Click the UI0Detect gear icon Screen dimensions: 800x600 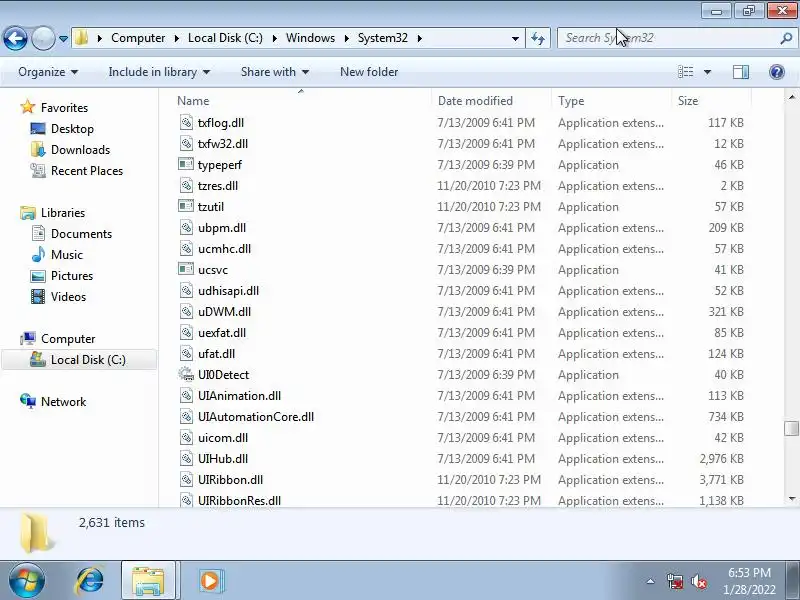(x=186, y=374)
